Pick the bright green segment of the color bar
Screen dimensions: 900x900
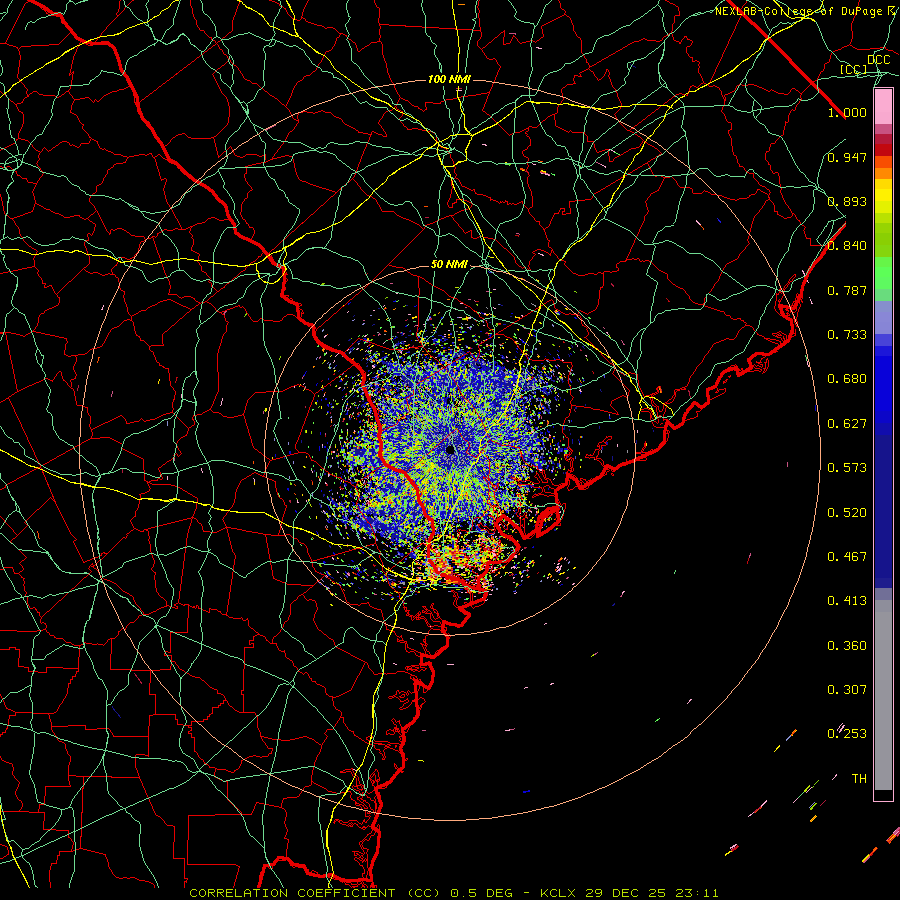883,273
